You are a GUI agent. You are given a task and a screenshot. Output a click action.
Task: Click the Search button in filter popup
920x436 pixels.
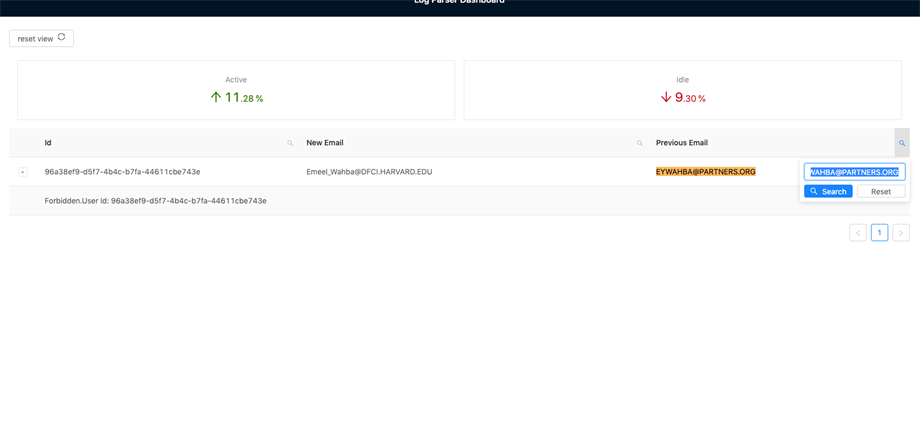coord(828,191)
